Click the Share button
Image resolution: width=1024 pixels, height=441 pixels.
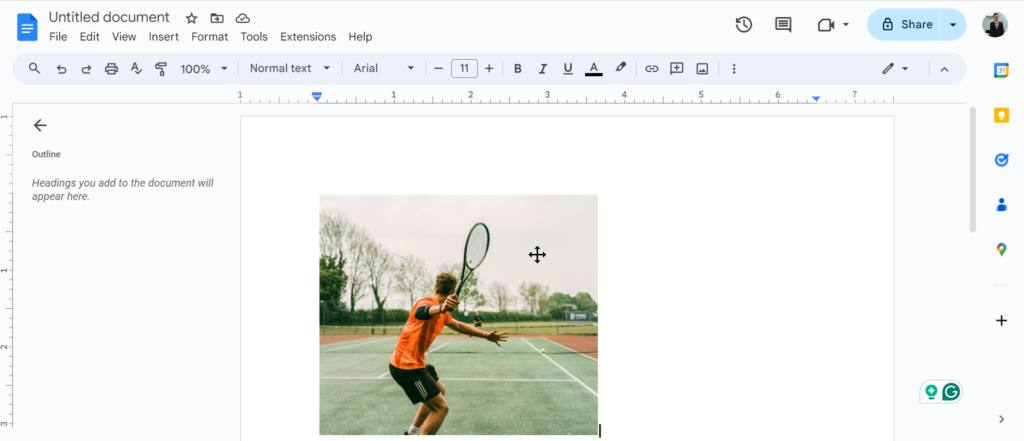pyautogui.click(x=906, y=25)
